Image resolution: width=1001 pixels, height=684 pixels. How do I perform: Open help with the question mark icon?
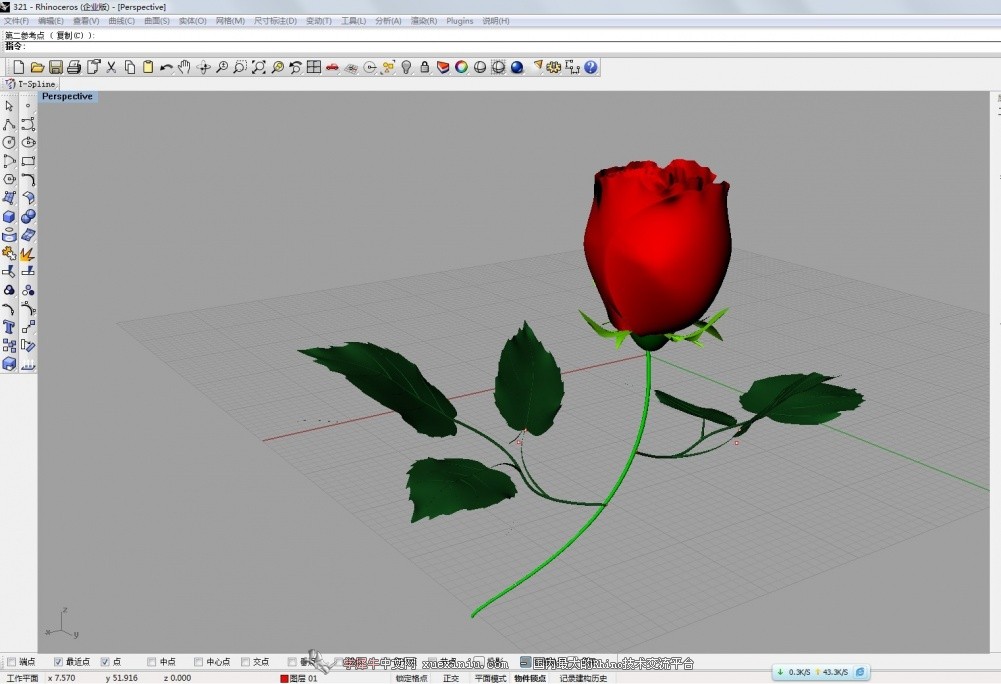pyautogui.click(x=591, y=67)
